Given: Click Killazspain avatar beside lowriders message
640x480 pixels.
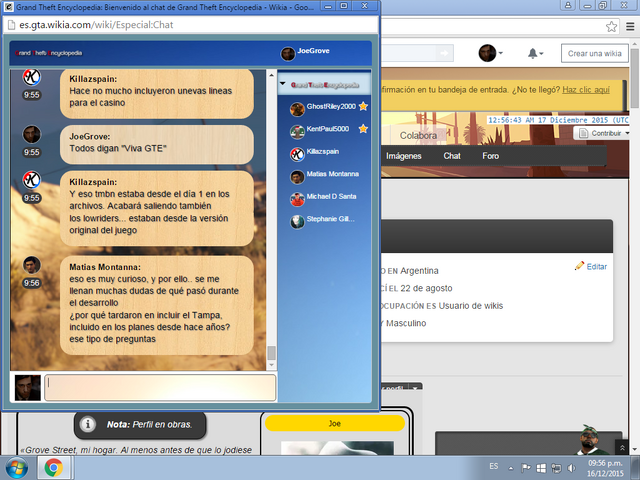Looking at the screenshot, I should click(x=31, y=180).
